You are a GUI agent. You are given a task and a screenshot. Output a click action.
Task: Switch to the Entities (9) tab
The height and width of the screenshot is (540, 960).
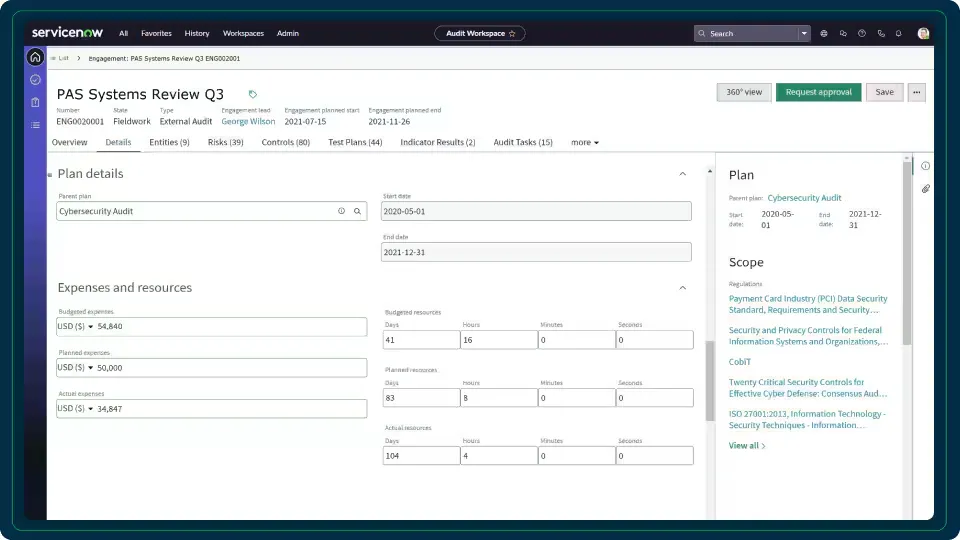169,142
